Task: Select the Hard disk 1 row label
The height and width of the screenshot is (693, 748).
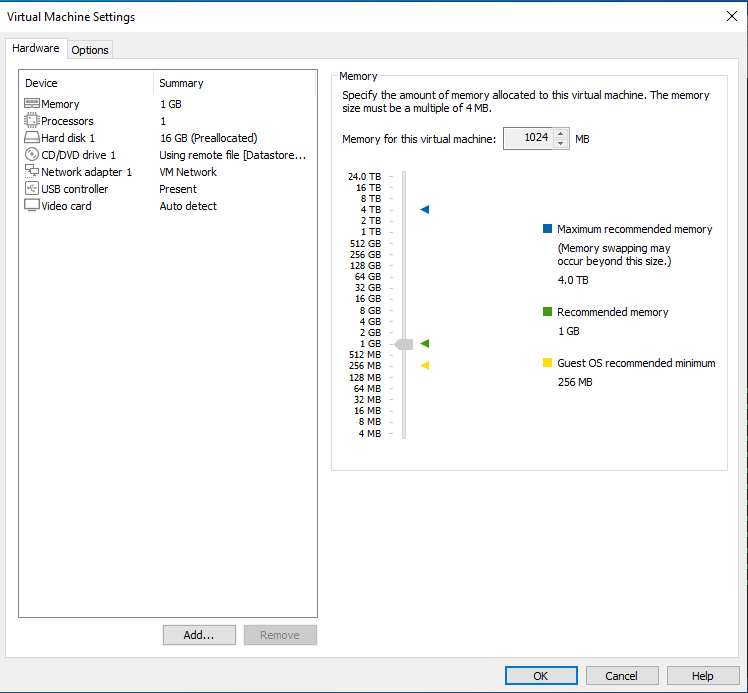Action: 68,138
